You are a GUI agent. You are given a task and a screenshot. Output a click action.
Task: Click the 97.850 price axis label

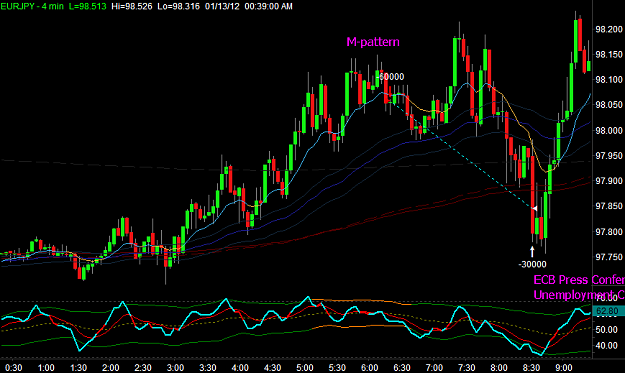pos(609,206)
